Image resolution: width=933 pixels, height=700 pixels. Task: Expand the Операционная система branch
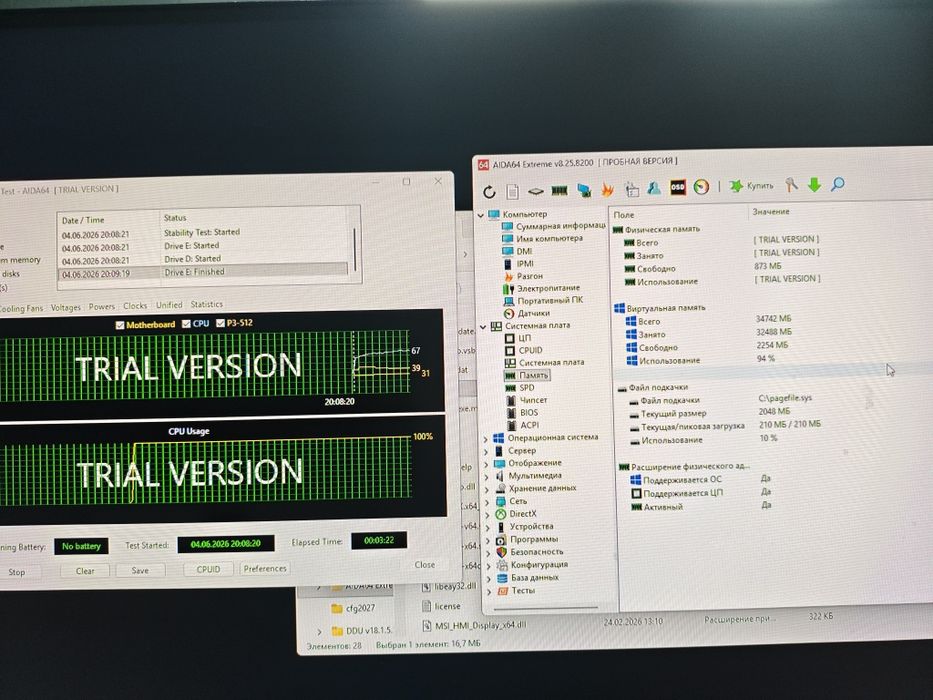pos(486,439)
